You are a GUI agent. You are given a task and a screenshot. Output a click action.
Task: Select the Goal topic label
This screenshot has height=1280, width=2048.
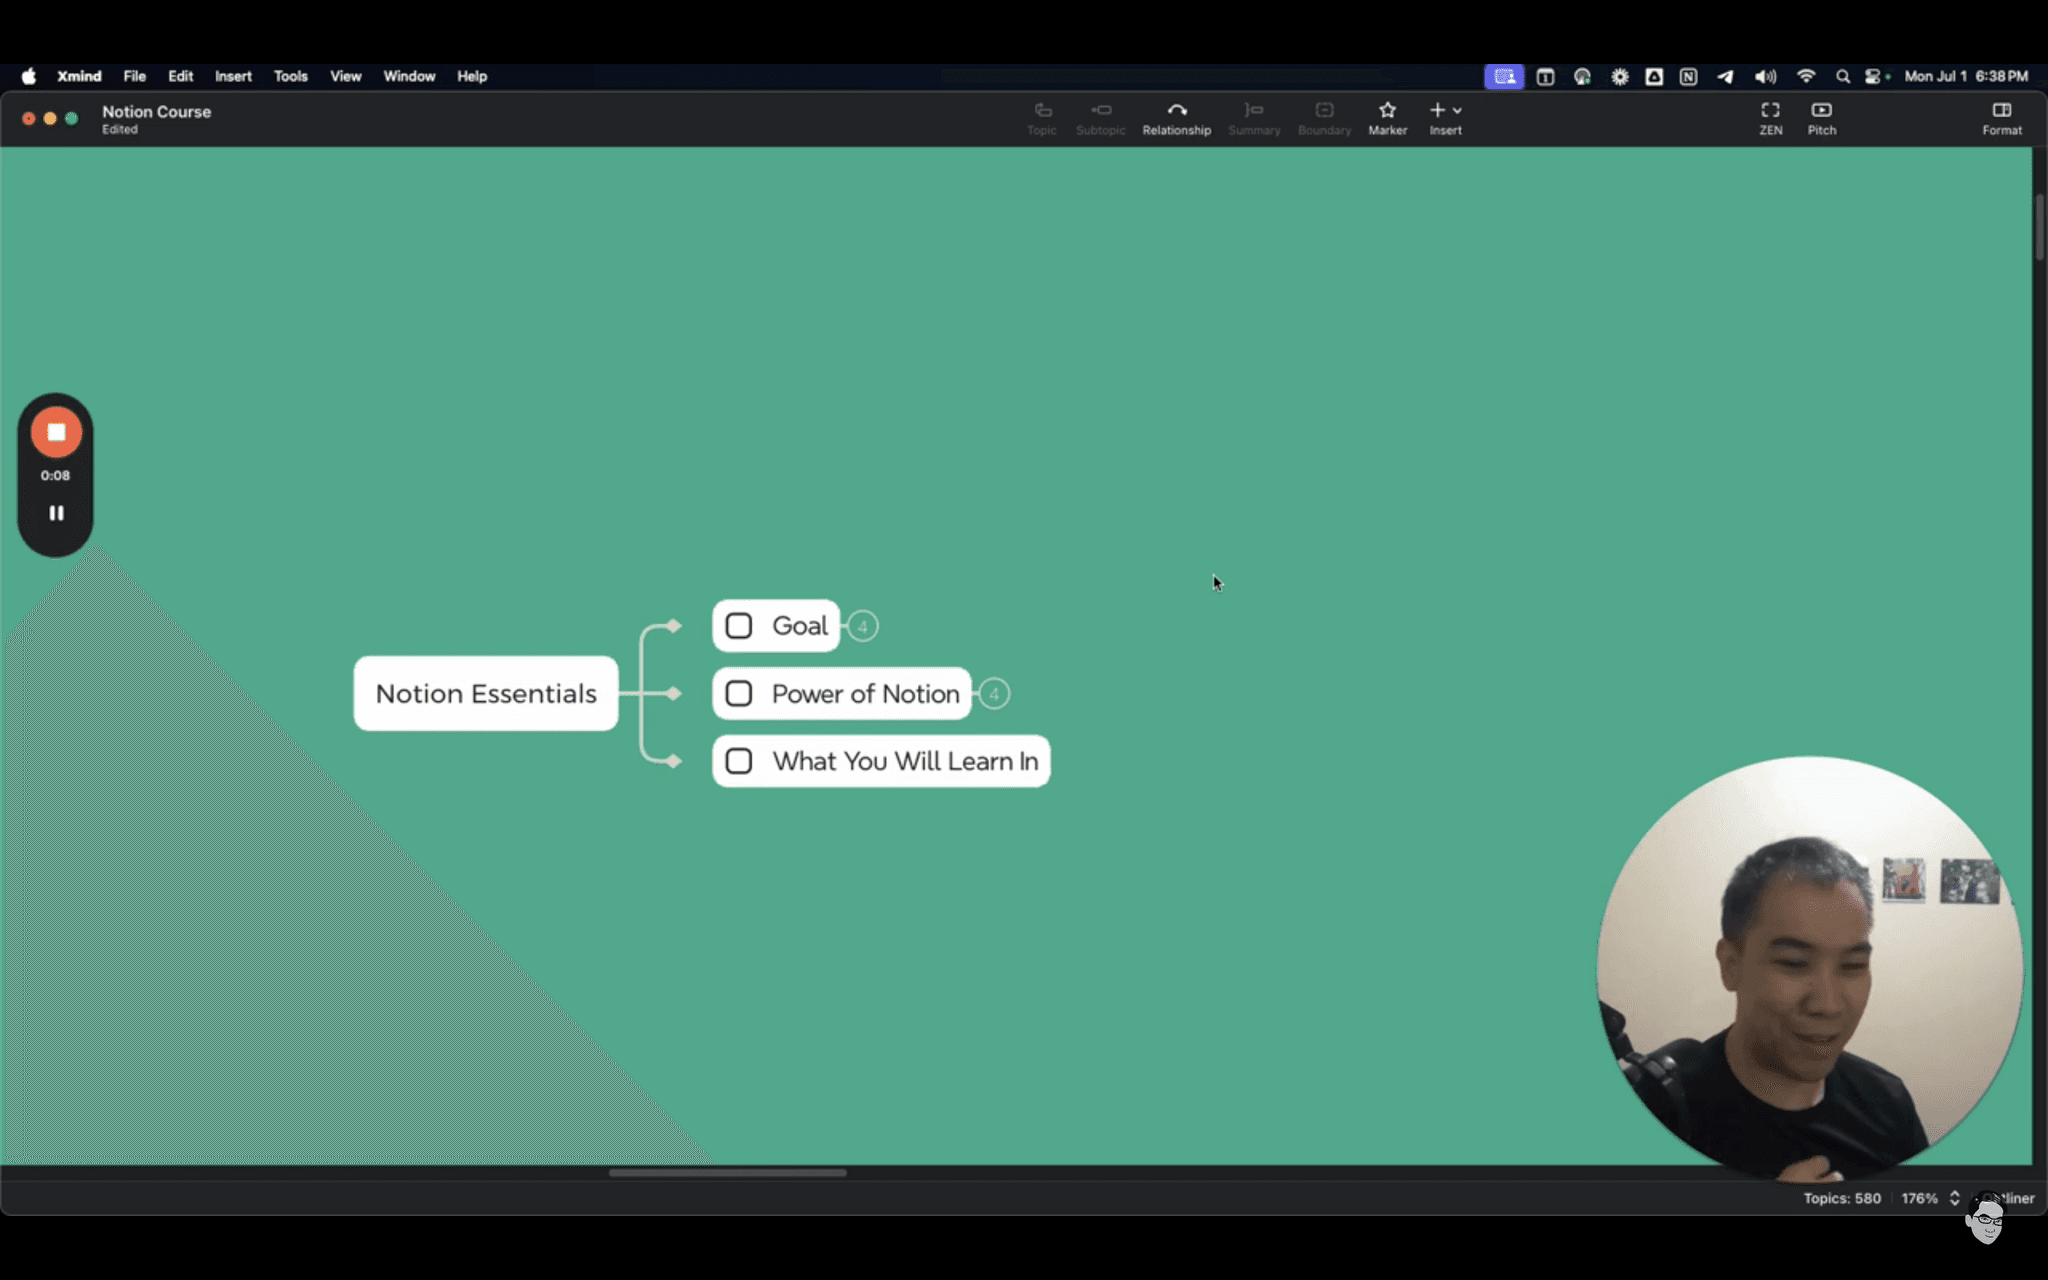click(800, 626)
